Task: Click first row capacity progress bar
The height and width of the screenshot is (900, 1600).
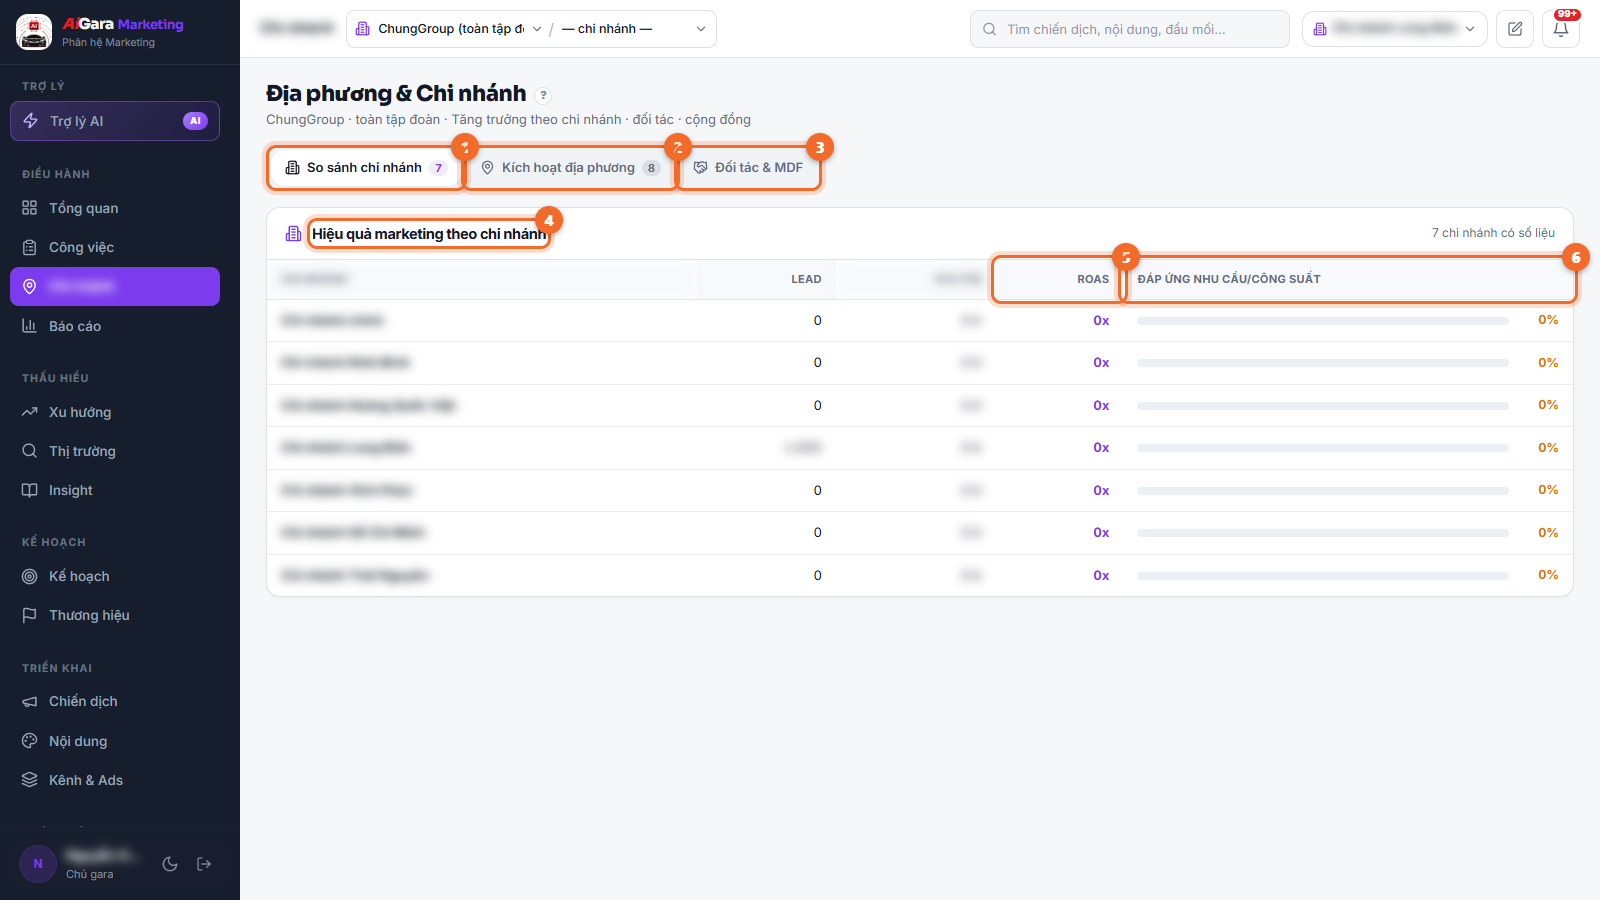Action: coord(1322,321)
